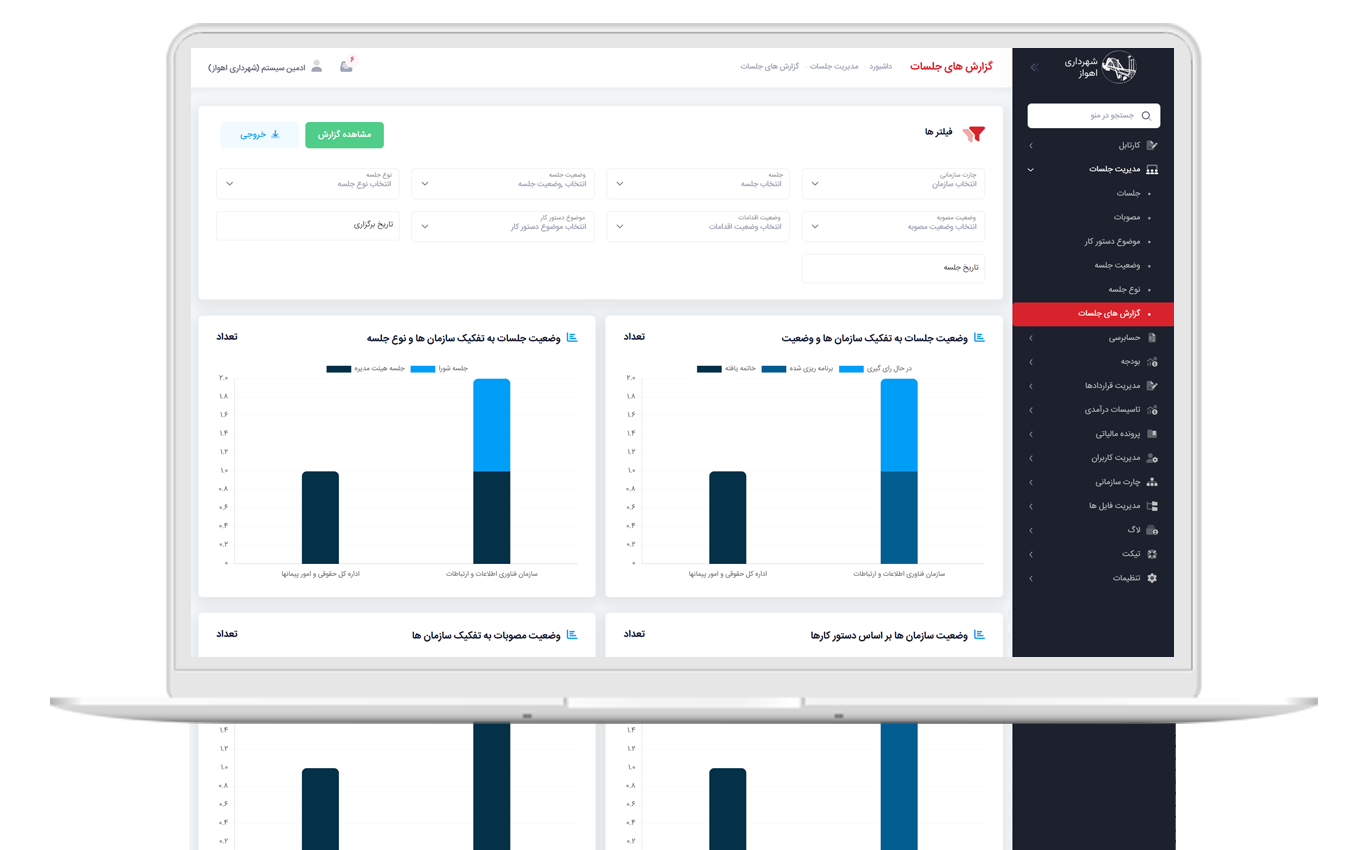Click the لاگ sidebar icon
This screenshot has height=850, width=1366.
point(1152,530)
